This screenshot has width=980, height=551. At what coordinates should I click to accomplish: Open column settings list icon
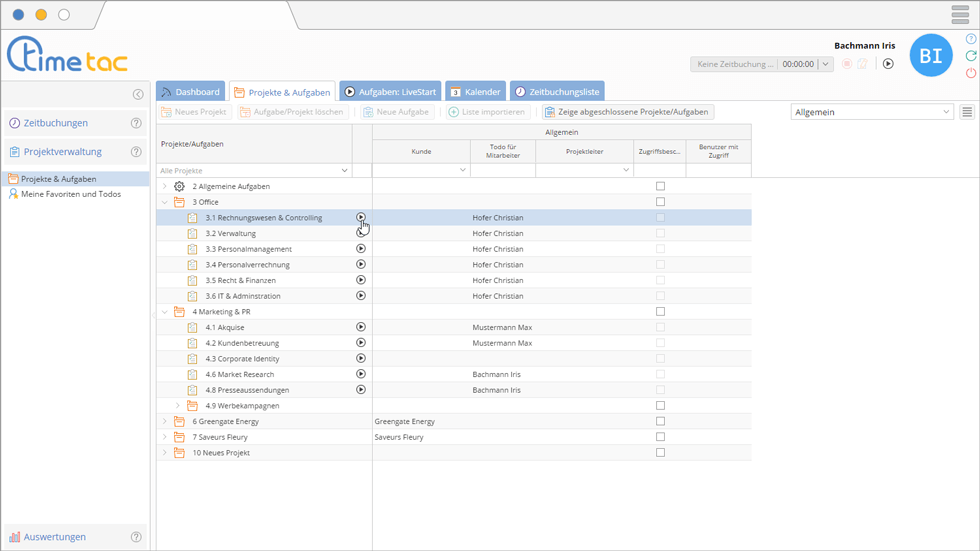967,112
